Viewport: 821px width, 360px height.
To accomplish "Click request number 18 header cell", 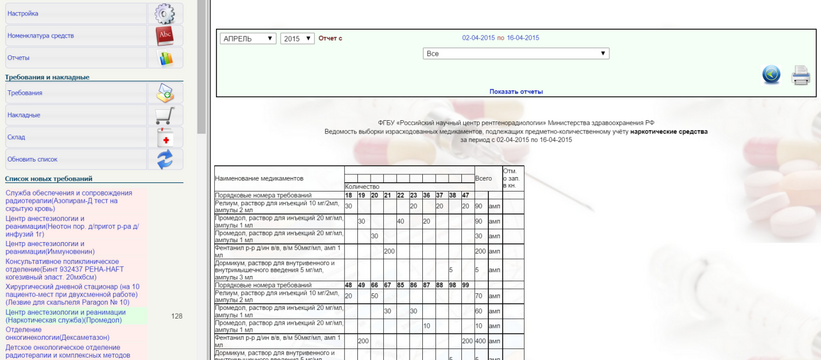I will [351, 195].
